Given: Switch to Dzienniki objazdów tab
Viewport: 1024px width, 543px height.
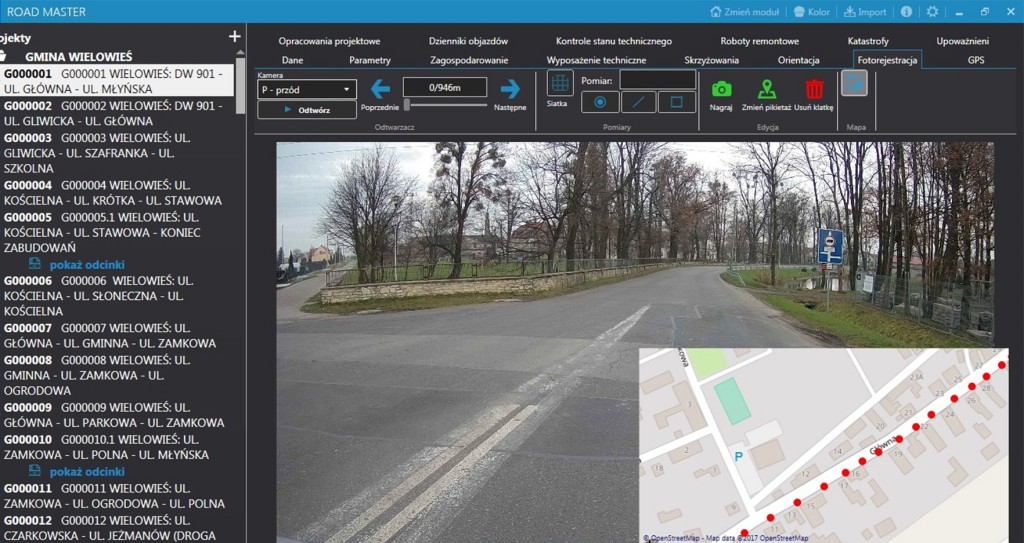Looking at the screenshot, I should pos(468,41).
